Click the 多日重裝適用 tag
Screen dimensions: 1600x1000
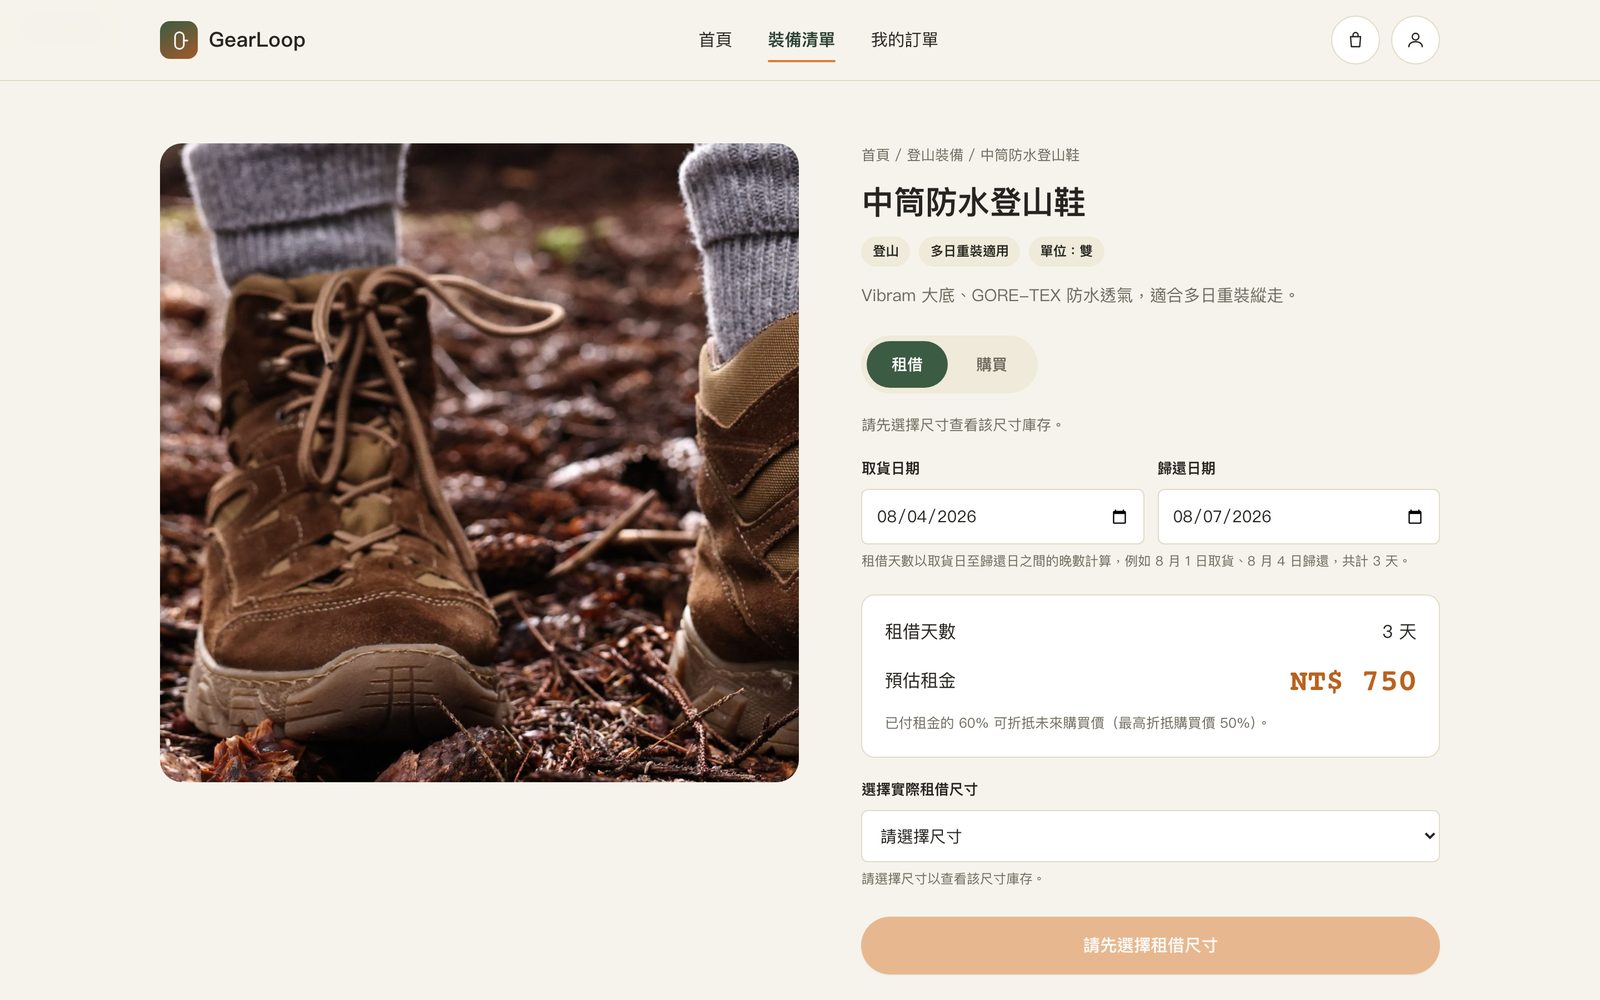[969, 251]
